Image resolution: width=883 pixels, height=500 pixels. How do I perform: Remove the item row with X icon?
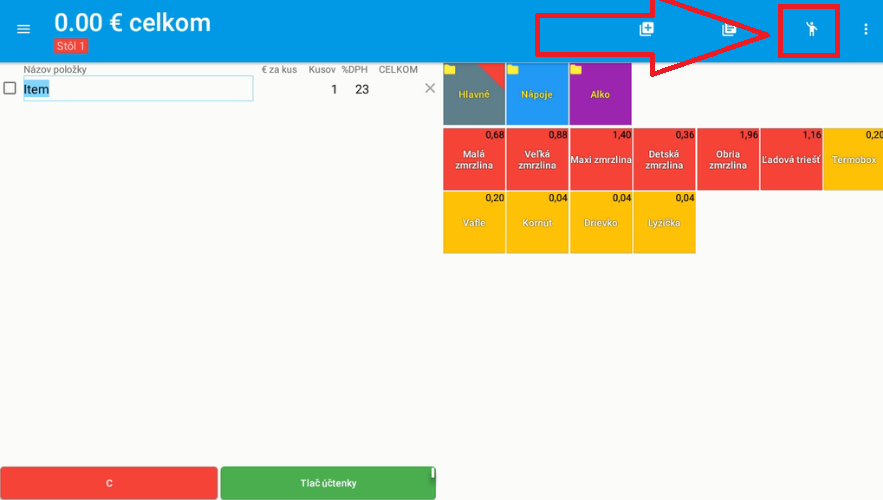coord(430,89)
